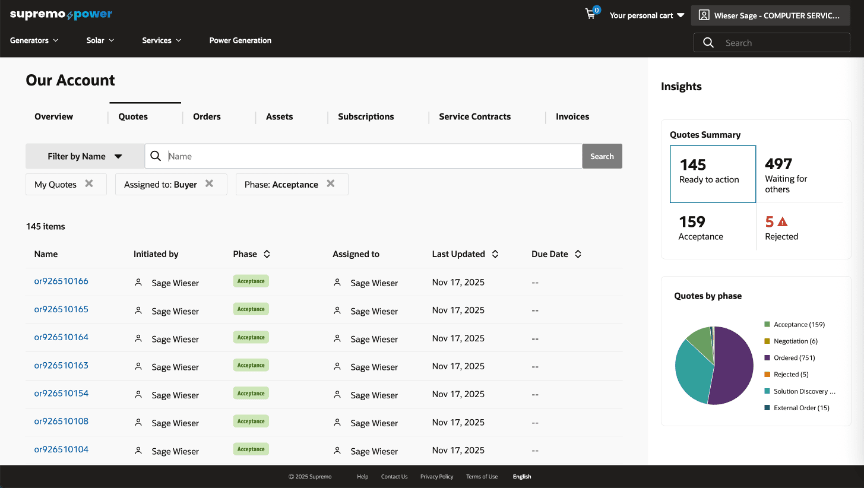The width and height of the screenshot is (864, 488).
Task: Click the red warning icon beside Rejected count
Action: (x=782, y=222)
